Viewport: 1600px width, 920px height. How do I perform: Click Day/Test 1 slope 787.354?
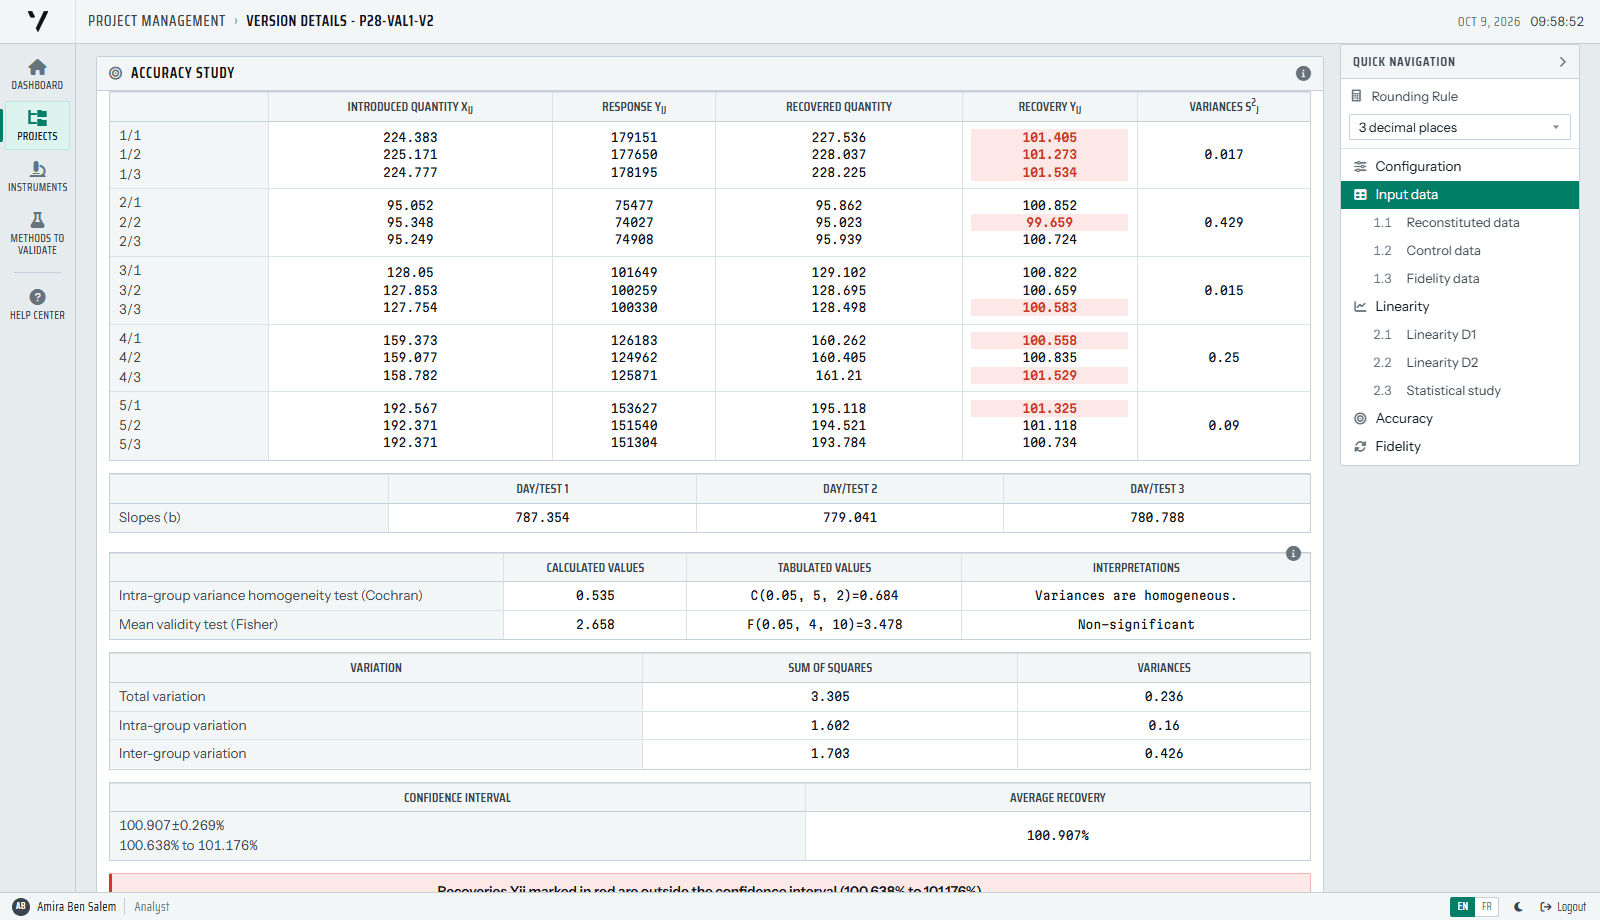pos(542,517)
